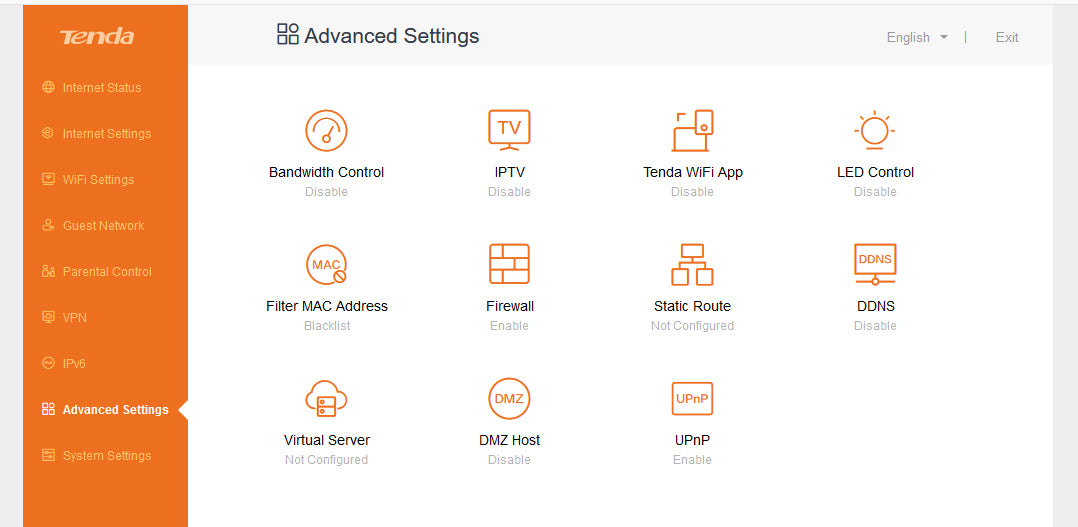Open the Virtual Server cloud icon
This screenshot has height=527, width=1078.
(326, 399)
